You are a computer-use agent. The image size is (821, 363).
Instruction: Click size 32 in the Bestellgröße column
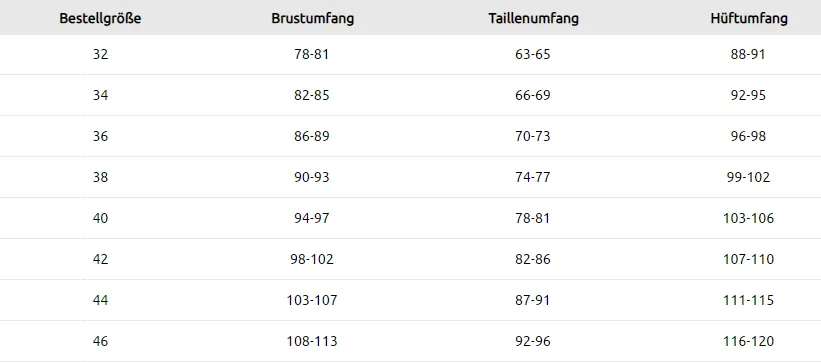click(x=100, y=54)
